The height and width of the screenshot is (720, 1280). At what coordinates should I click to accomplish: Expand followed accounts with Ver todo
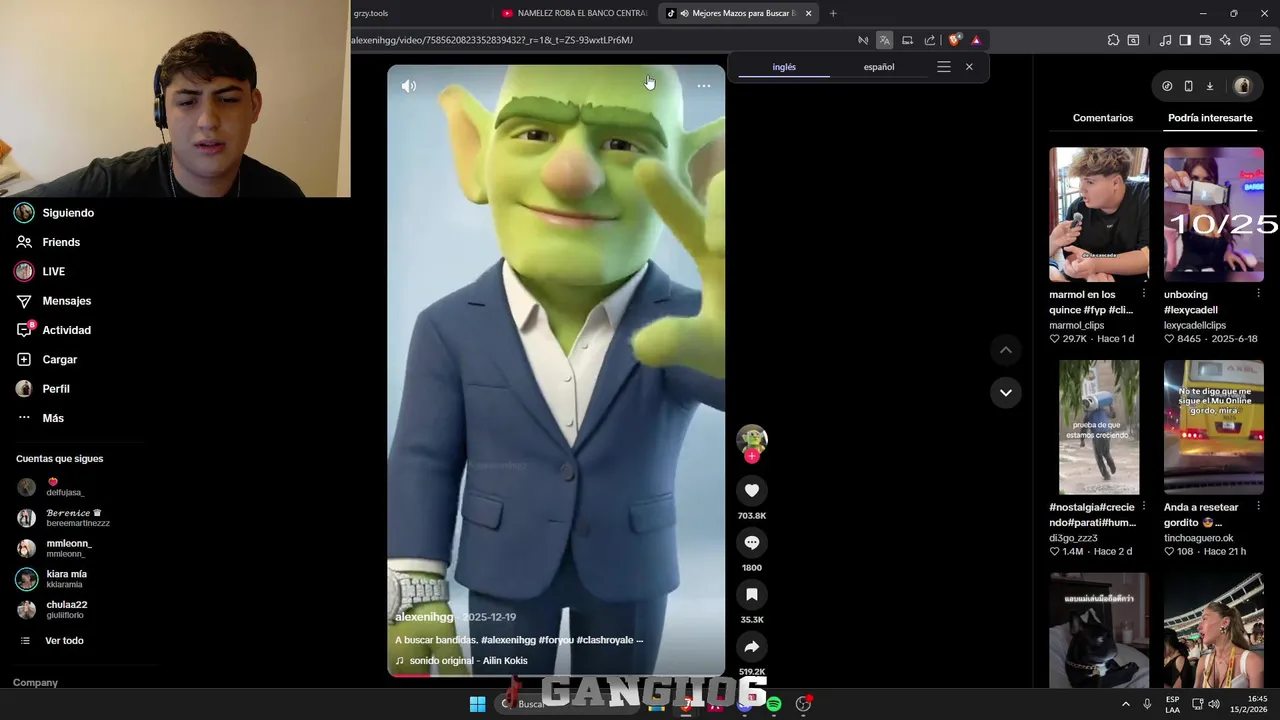coord(64,641)
